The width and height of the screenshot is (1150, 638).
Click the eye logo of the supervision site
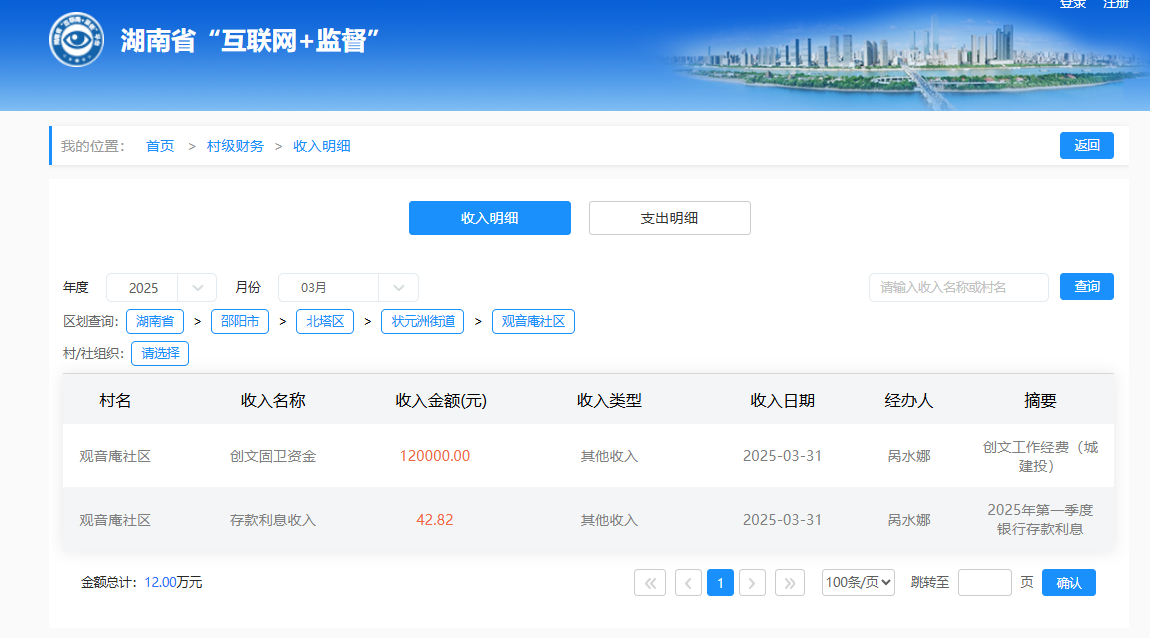[x=76, y=41]
